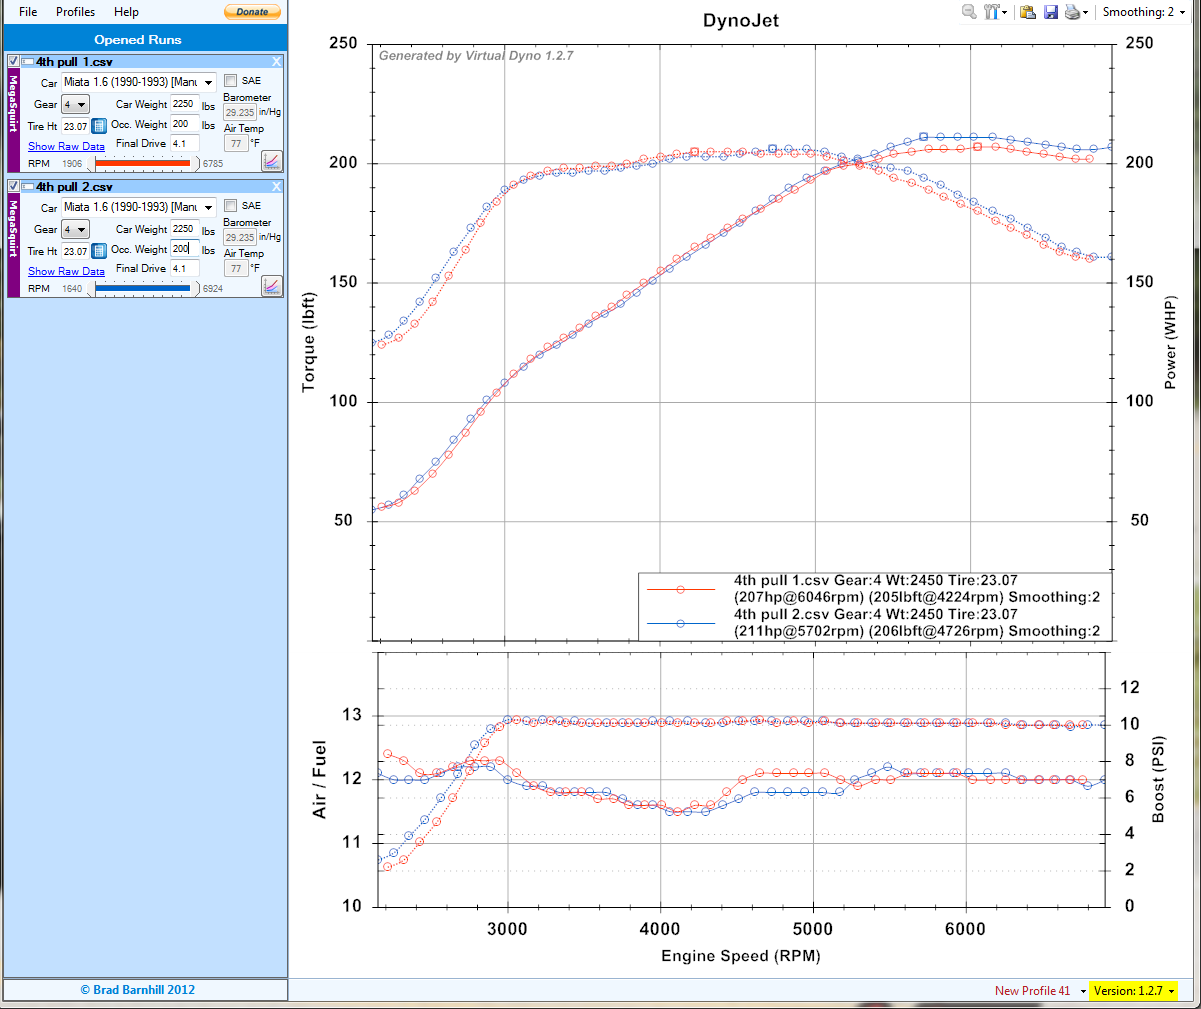Enable SAE correction for 4th pull 2
The image size is (1201, 1009).
point(231,206)
